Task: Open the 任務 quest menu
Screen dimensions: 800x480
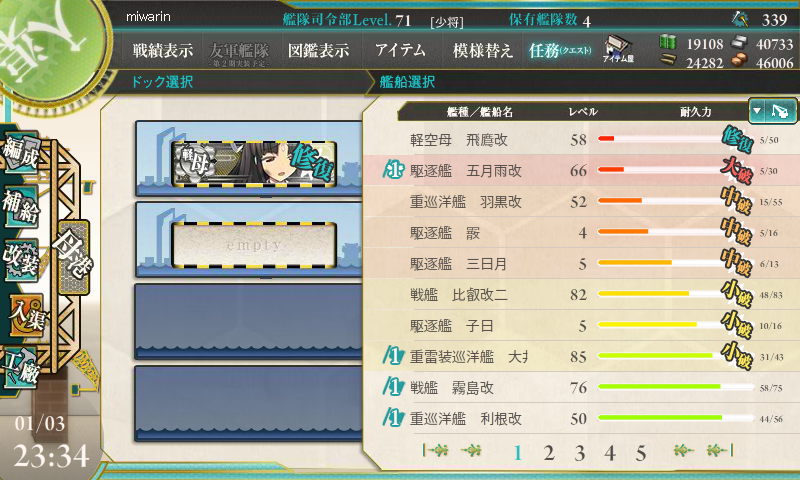Action: click(x=560, y=50)
